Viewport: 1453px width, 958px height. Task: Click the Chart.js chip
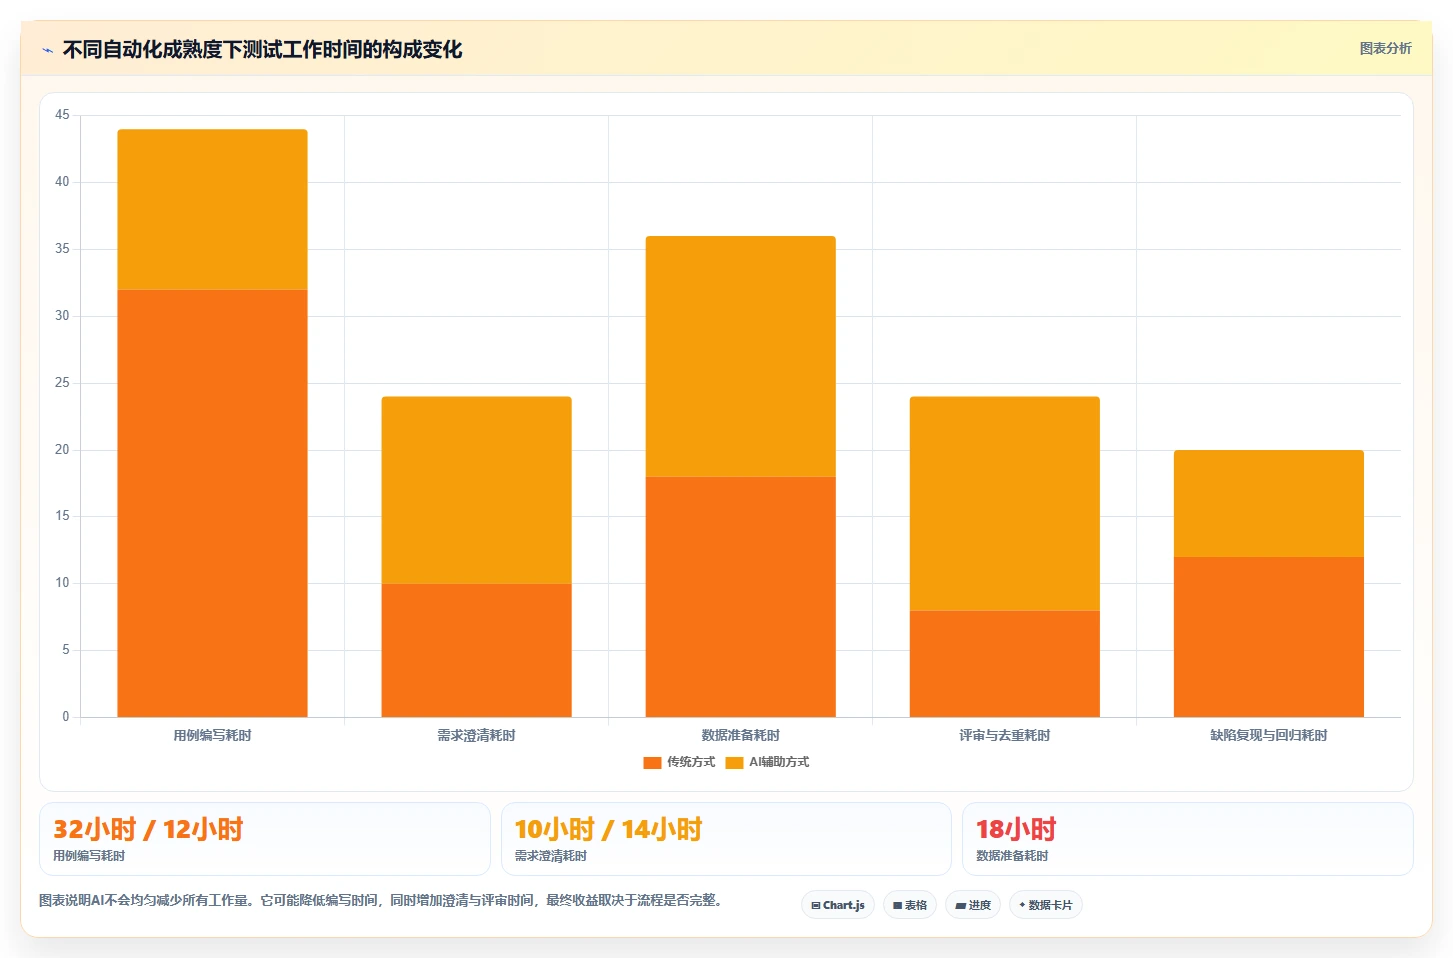838,905
